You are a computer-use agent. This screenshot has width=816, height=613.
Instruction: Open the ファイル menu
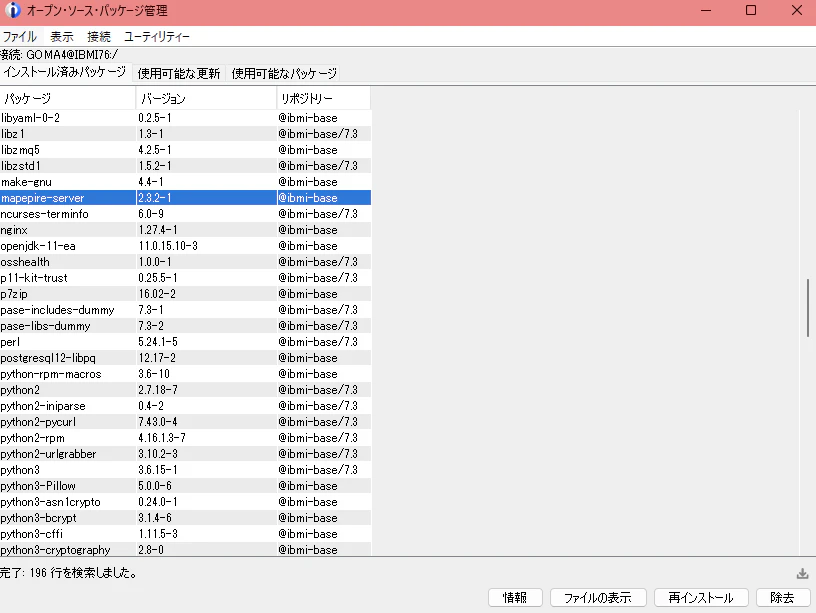click(x=20, y=36)
